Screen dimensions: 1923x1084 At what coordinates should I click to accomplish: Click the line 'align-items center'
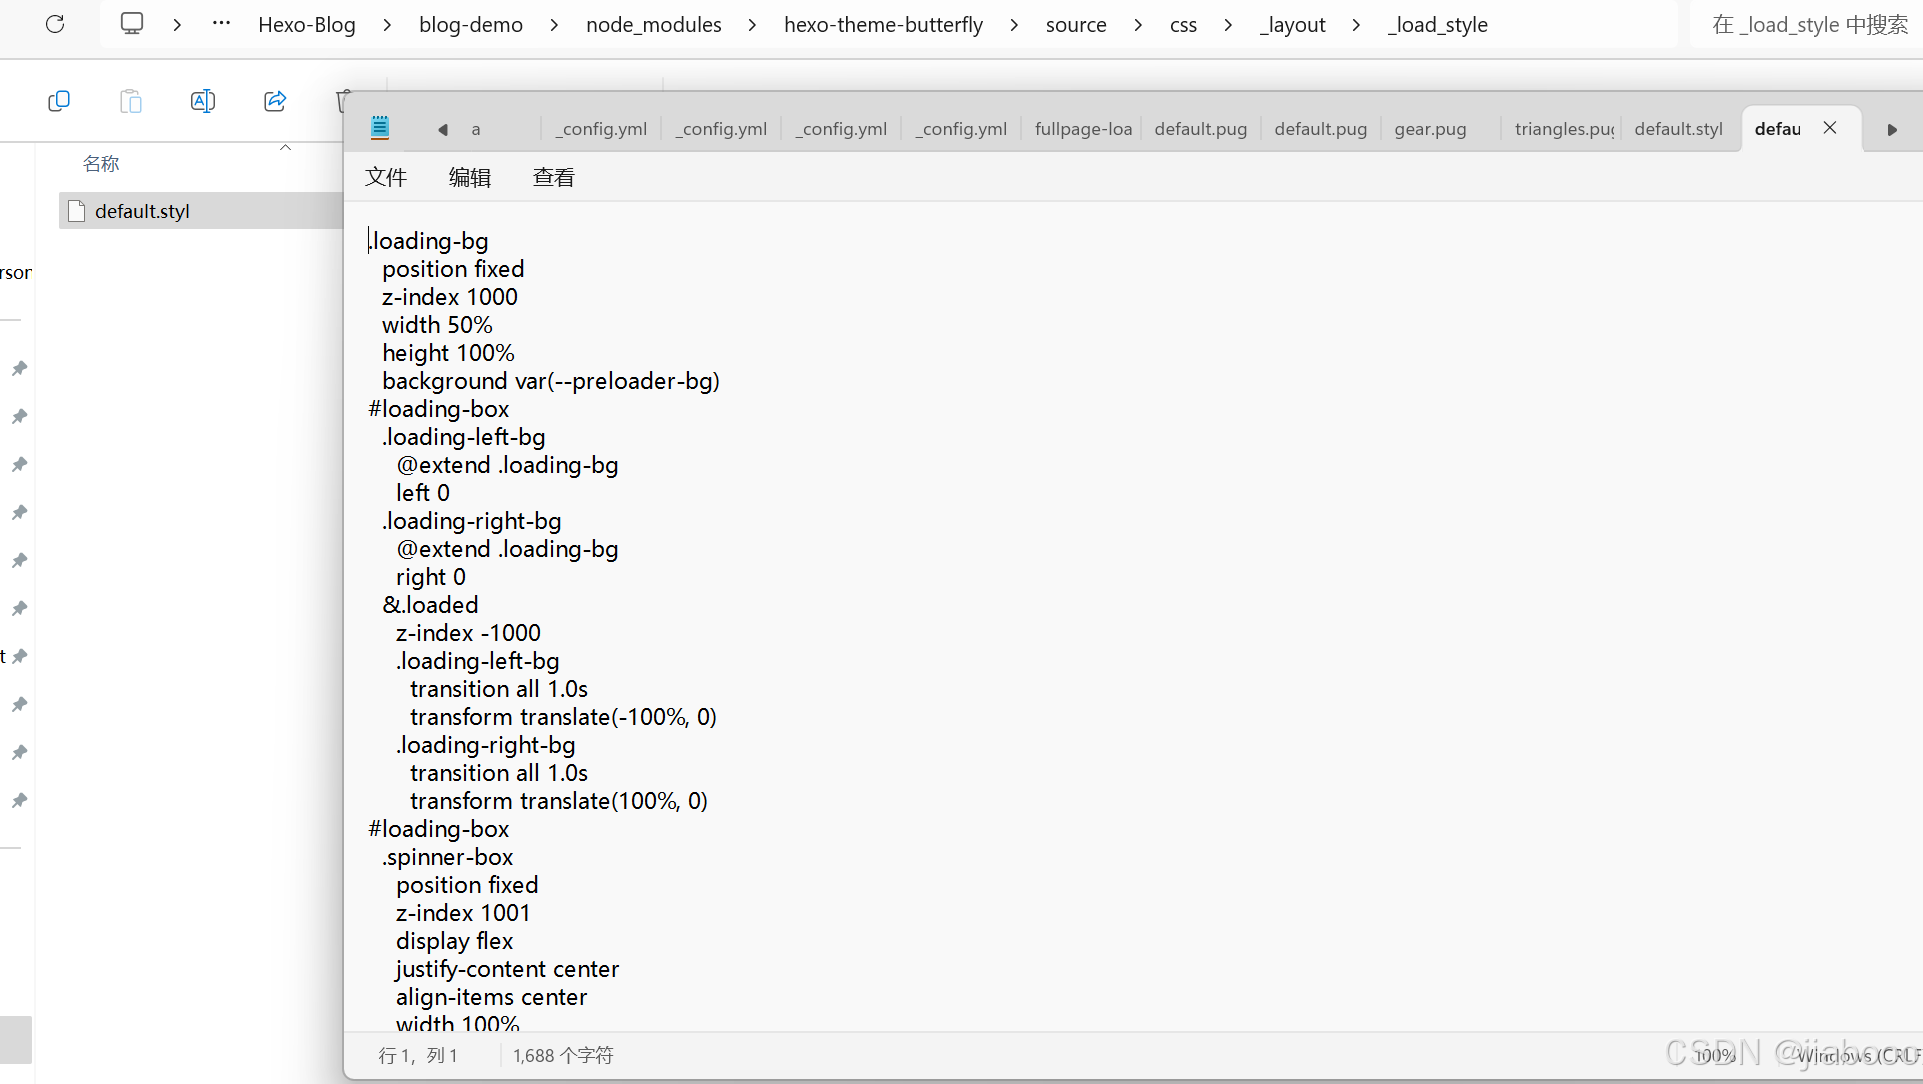491,997
